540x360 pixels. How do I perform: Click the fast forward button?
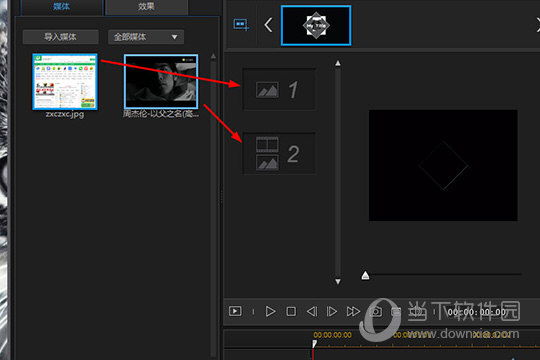(353, 311)
